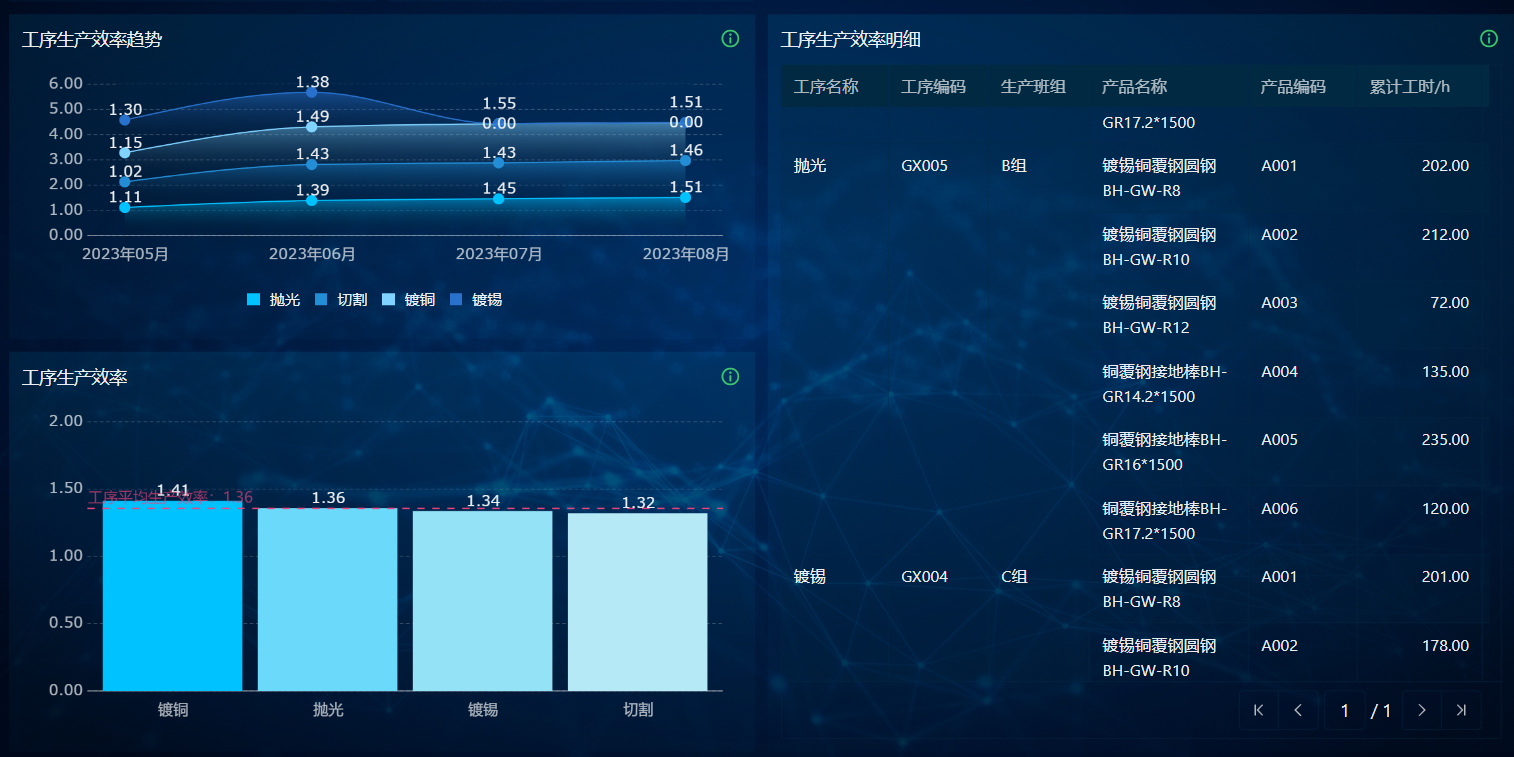Select the 切割 bar in efficiency chart

[x=638, y=601]
